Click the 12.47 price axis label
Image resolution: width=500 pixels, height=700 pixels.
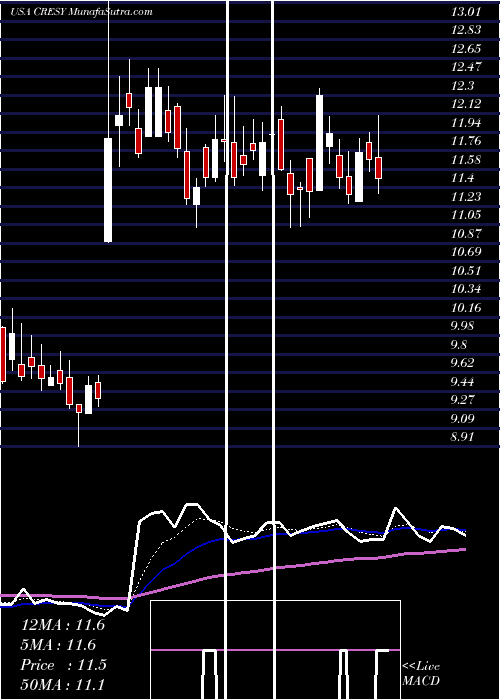tap(466, 67)
